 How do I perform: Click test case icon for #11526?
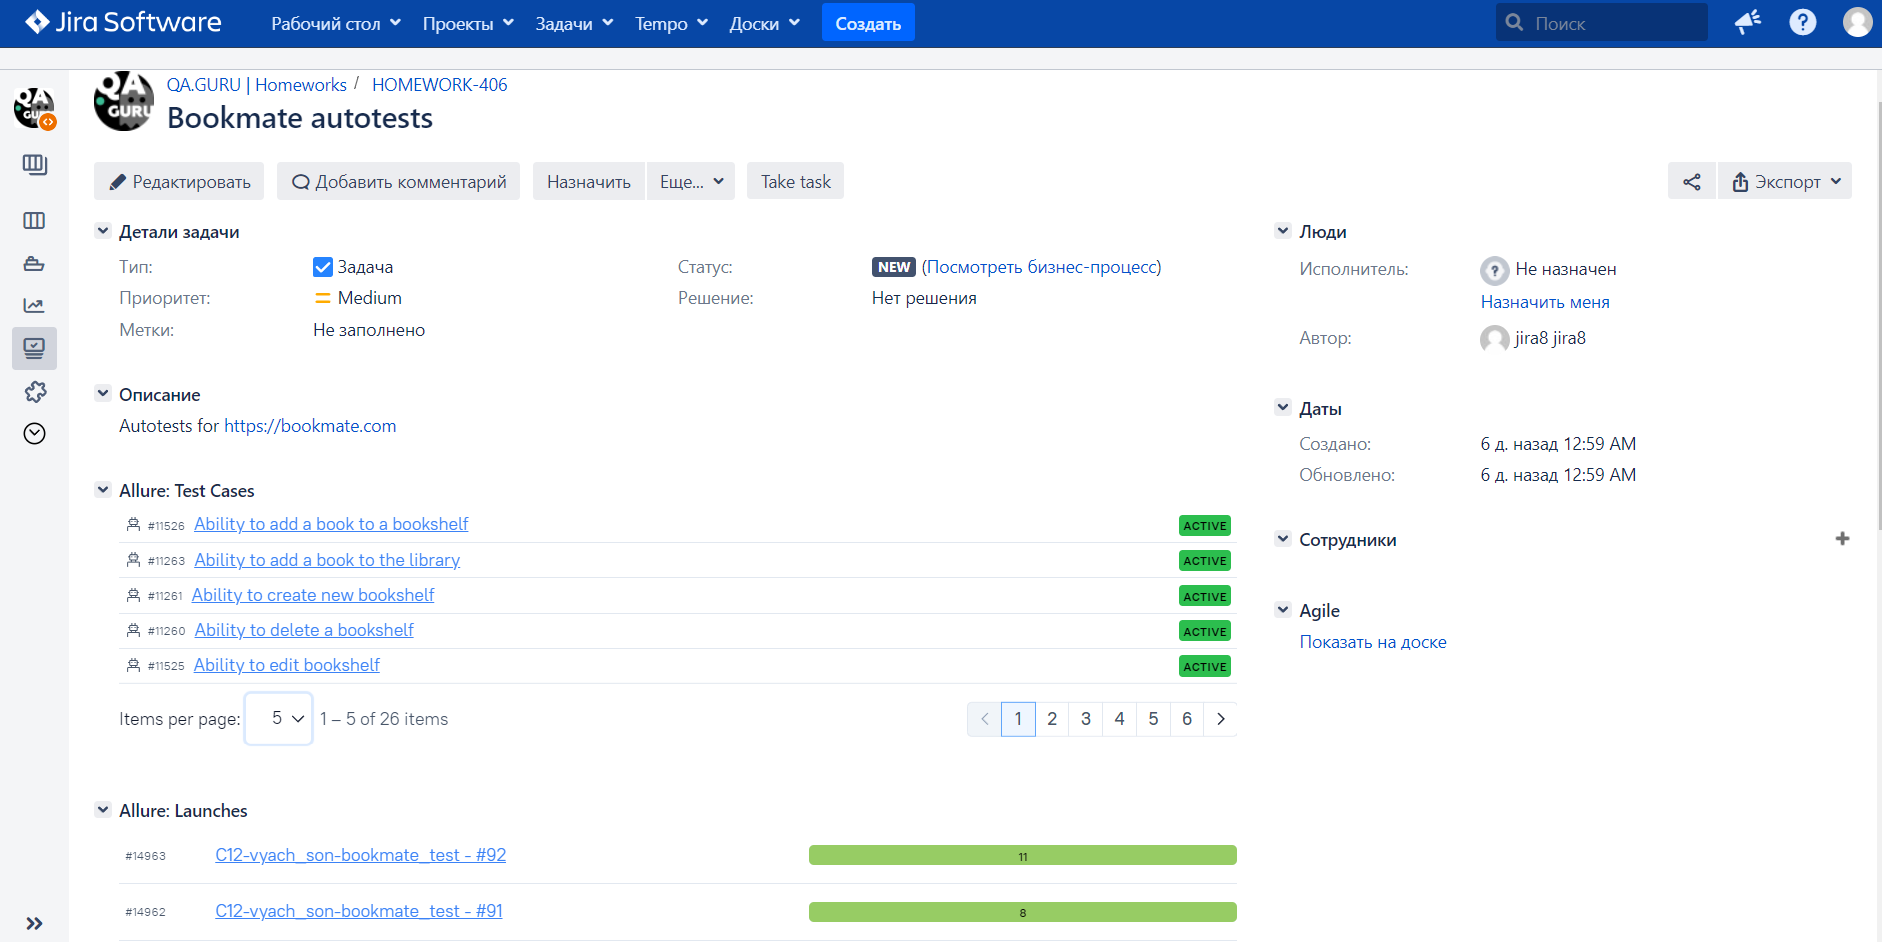click(x=133, y=524)
